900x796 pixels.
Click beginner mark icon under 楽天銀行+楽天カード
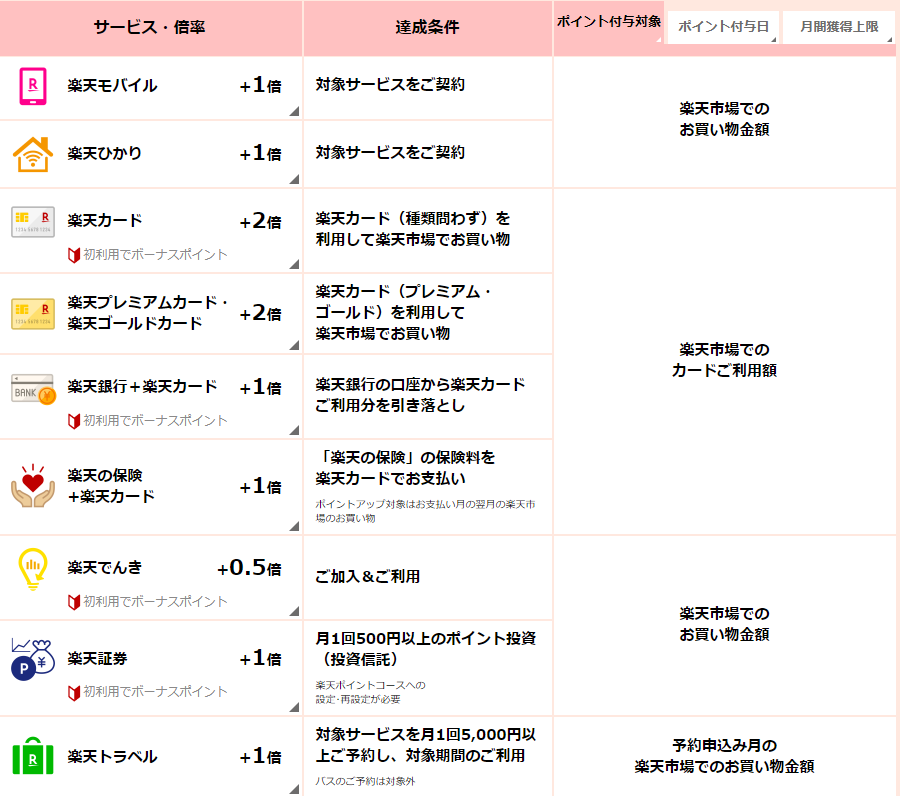tap(73, 421)
